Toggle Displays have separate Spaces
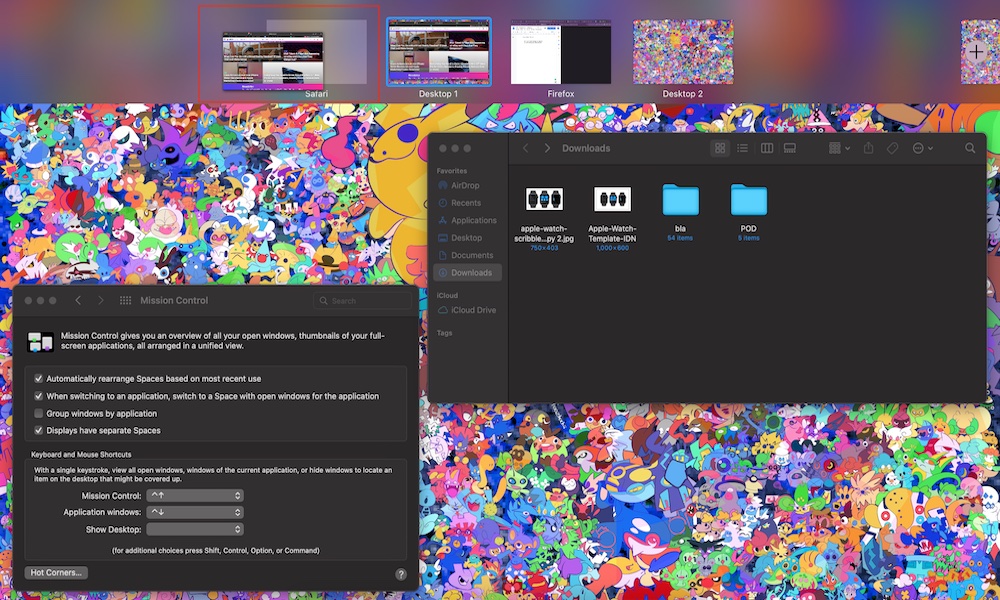Screen dimensions: 1000x600 [39, 430]
